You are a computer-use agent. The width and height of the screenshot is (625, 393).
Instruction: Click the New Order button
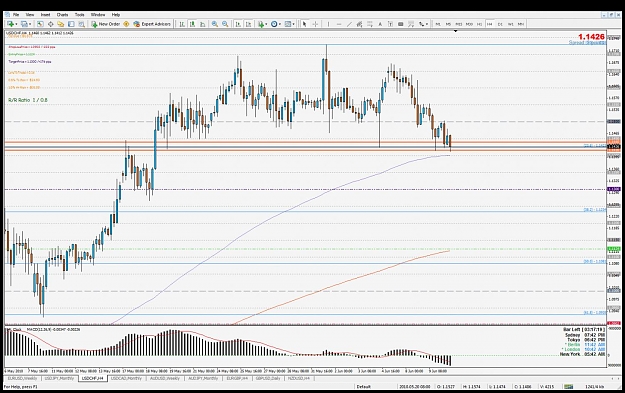coord(105,24)
